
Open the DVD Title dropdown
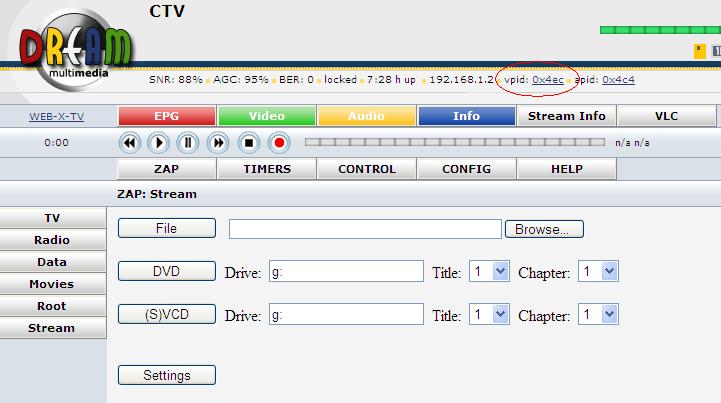489,271
